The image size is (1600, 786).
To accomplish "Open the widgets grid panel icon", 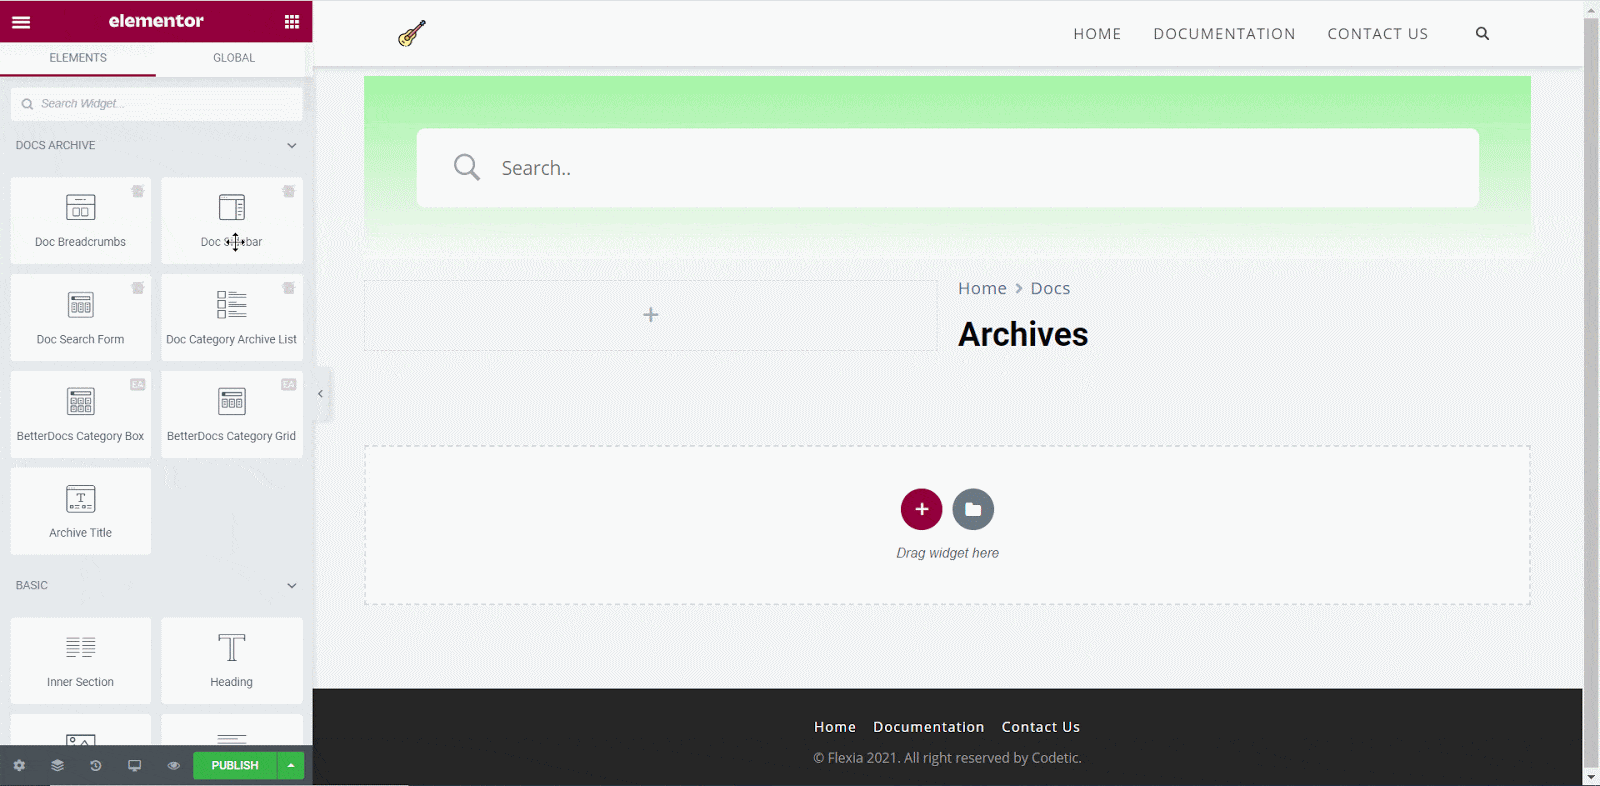I will pyautogui.click(x=292, y=21).
